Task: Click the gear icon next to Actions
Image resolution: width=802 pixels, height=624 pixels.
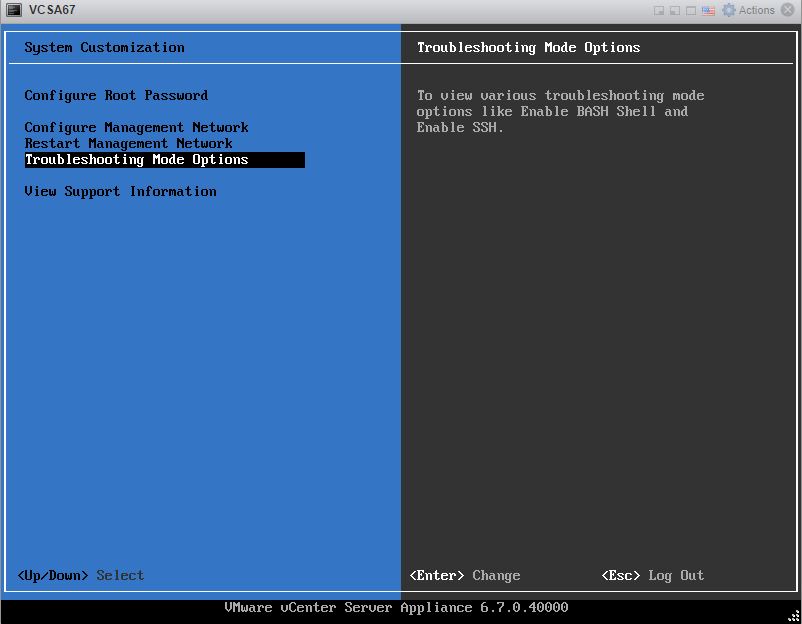Action: point(729,10)
